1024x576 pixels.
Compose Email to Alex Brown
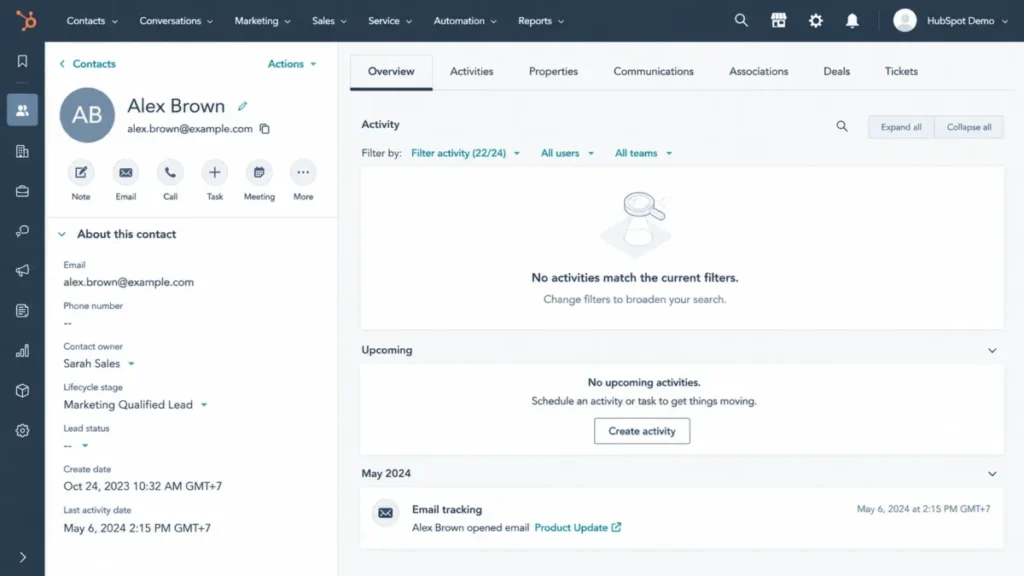(125, 172)
